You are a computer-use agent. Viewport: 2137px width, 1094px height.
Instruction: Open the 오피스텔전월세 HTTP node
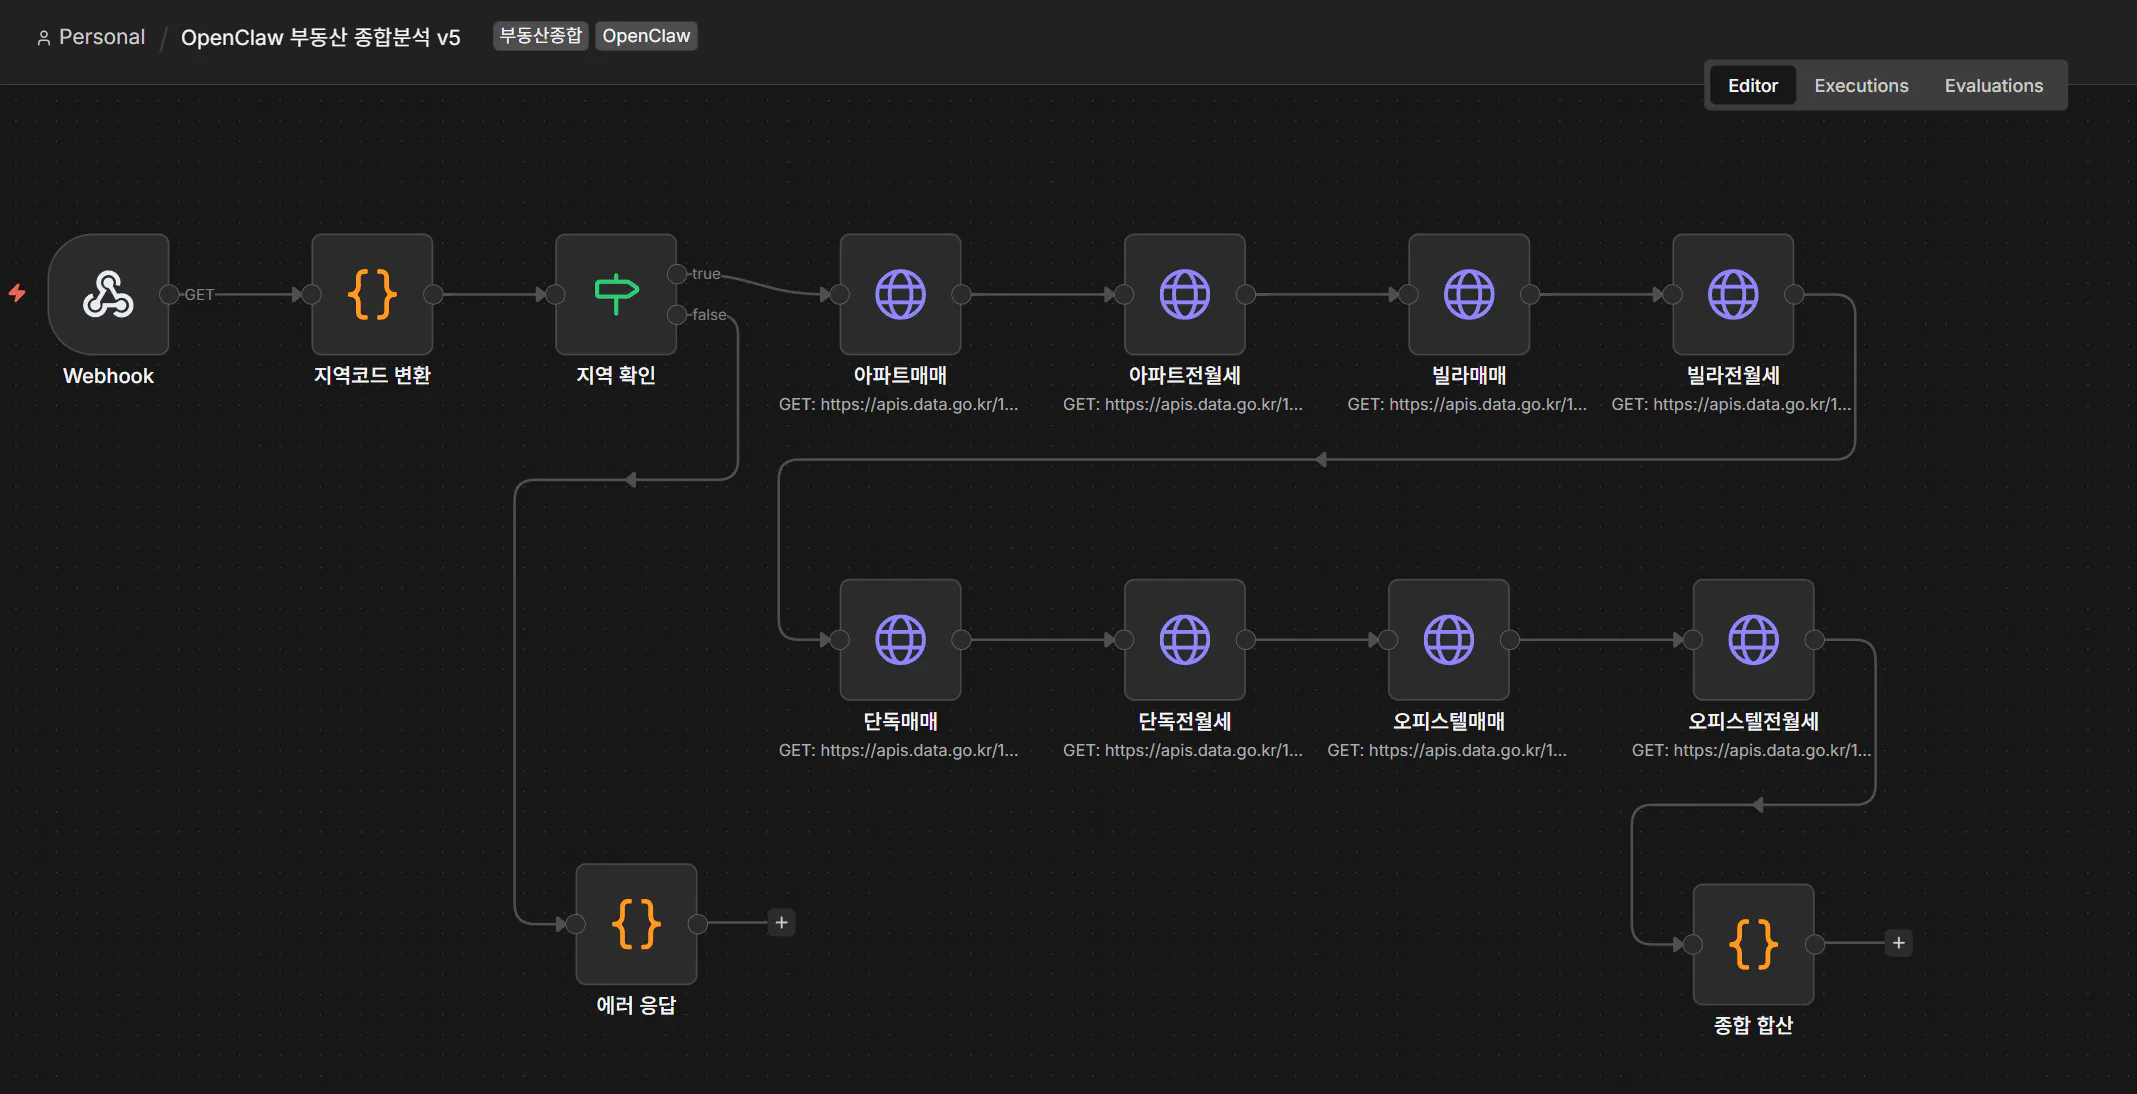1753,640
